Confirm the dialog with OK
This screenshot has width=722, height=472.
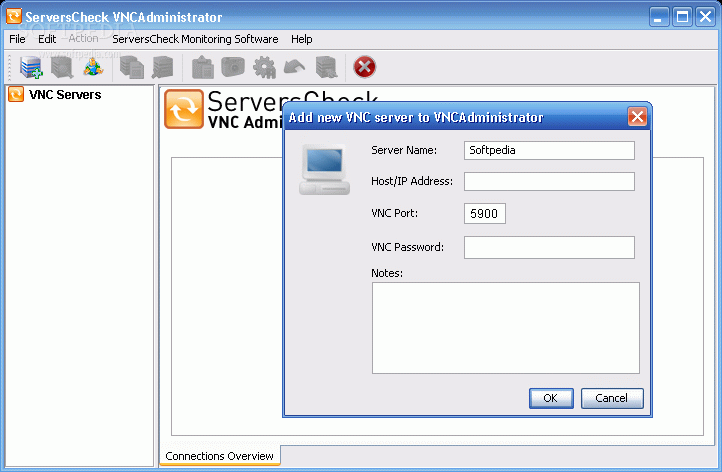point(551,398)
